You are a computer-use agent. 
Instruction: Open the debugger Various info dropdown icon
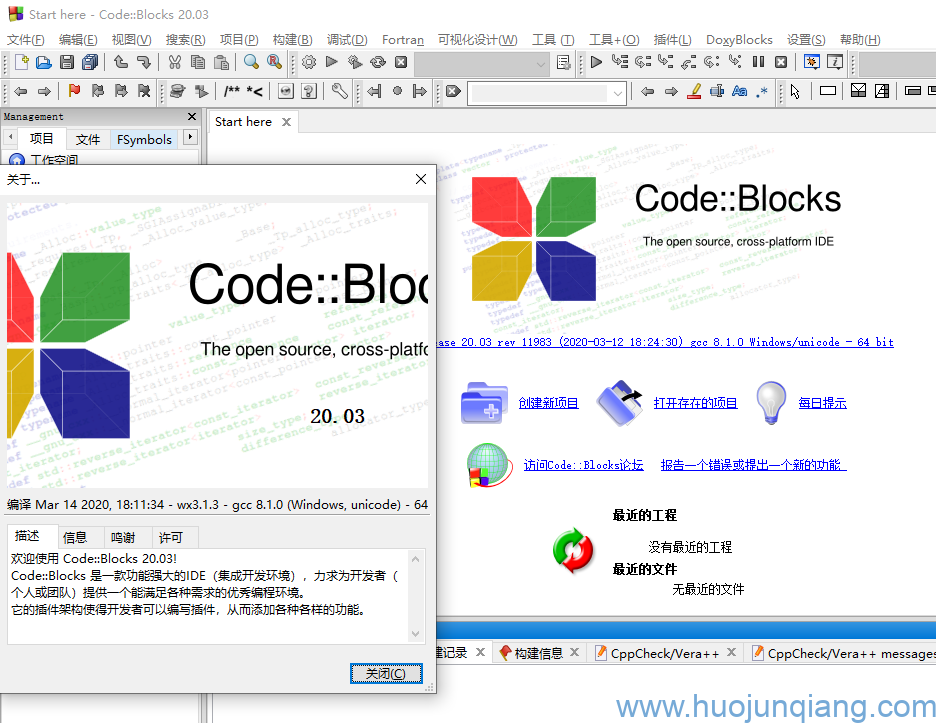pyautogui.click(x=835, y=62)
